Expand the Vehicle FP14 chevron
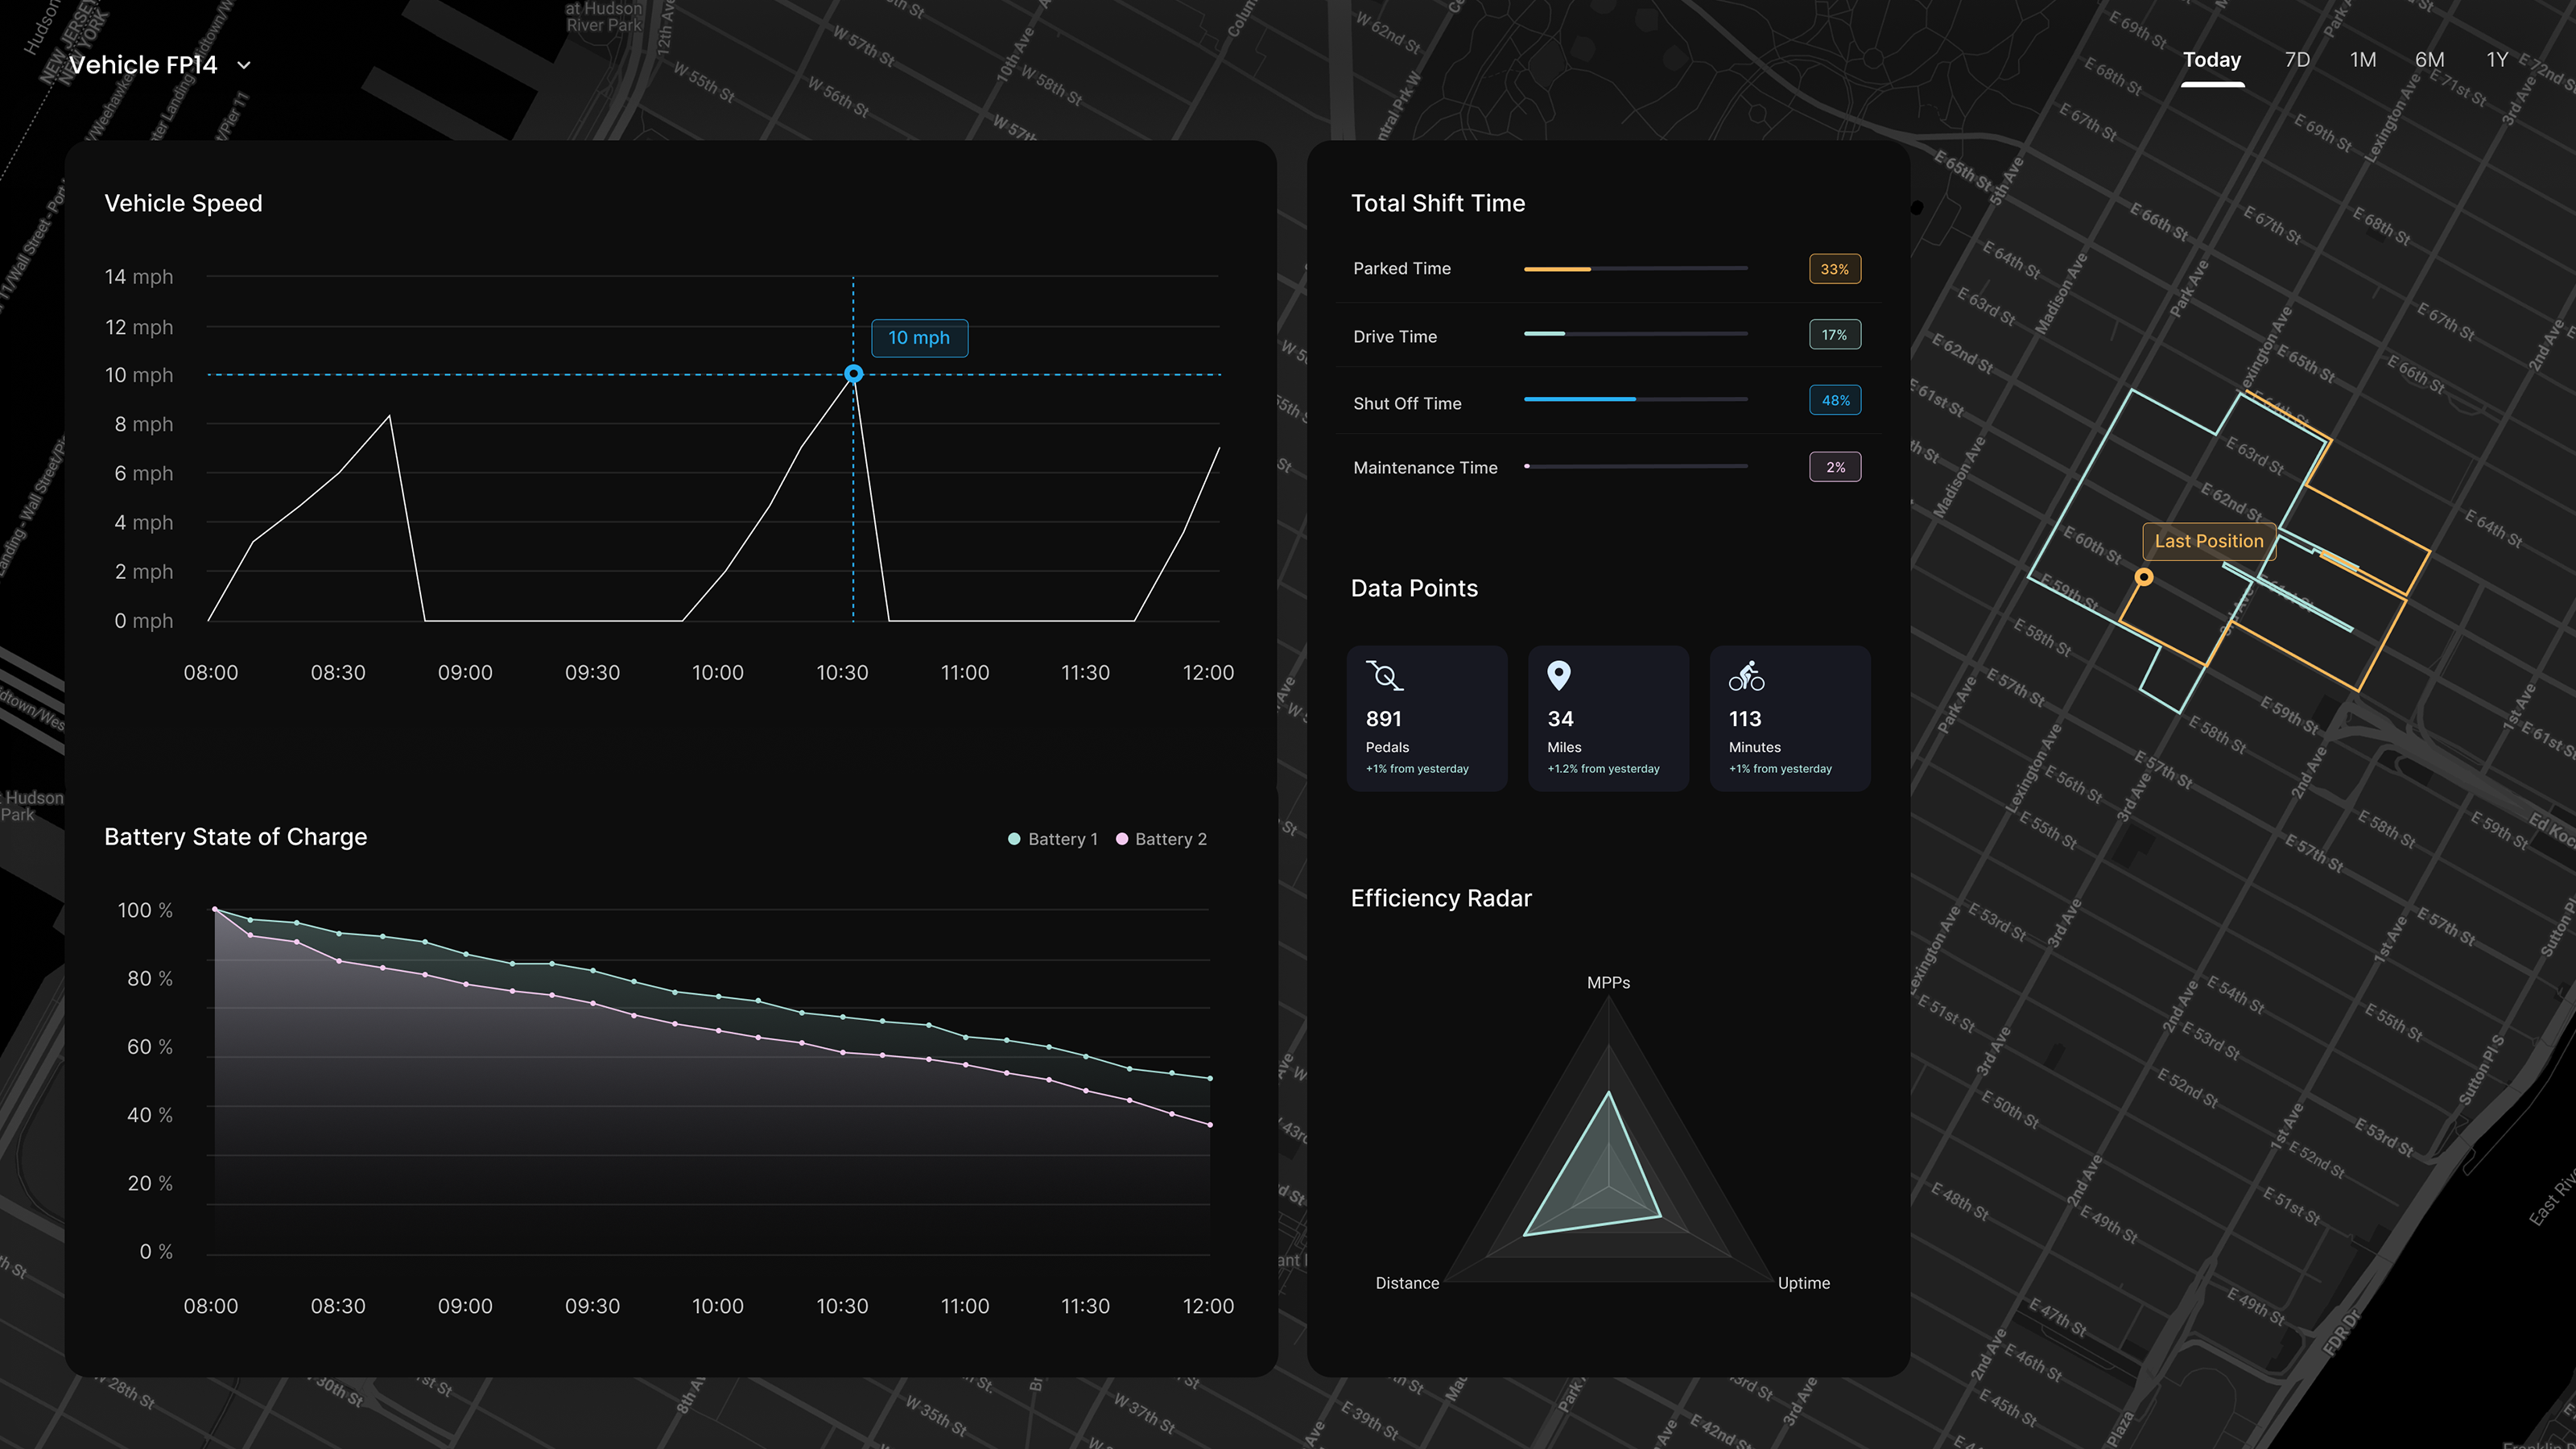The height and width of the screenshot is (1449, 2576). 244,66
